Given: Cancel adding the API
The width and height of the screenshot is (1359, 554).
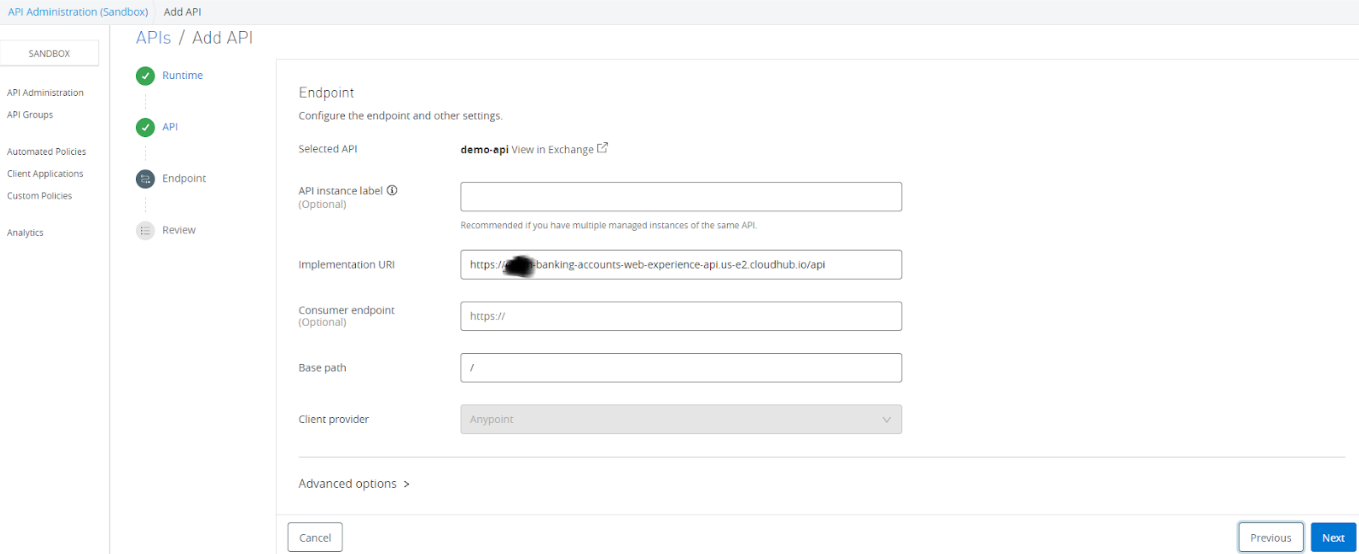Looking at the screenshot, I should pyautogui.click(x=315, y=538).
